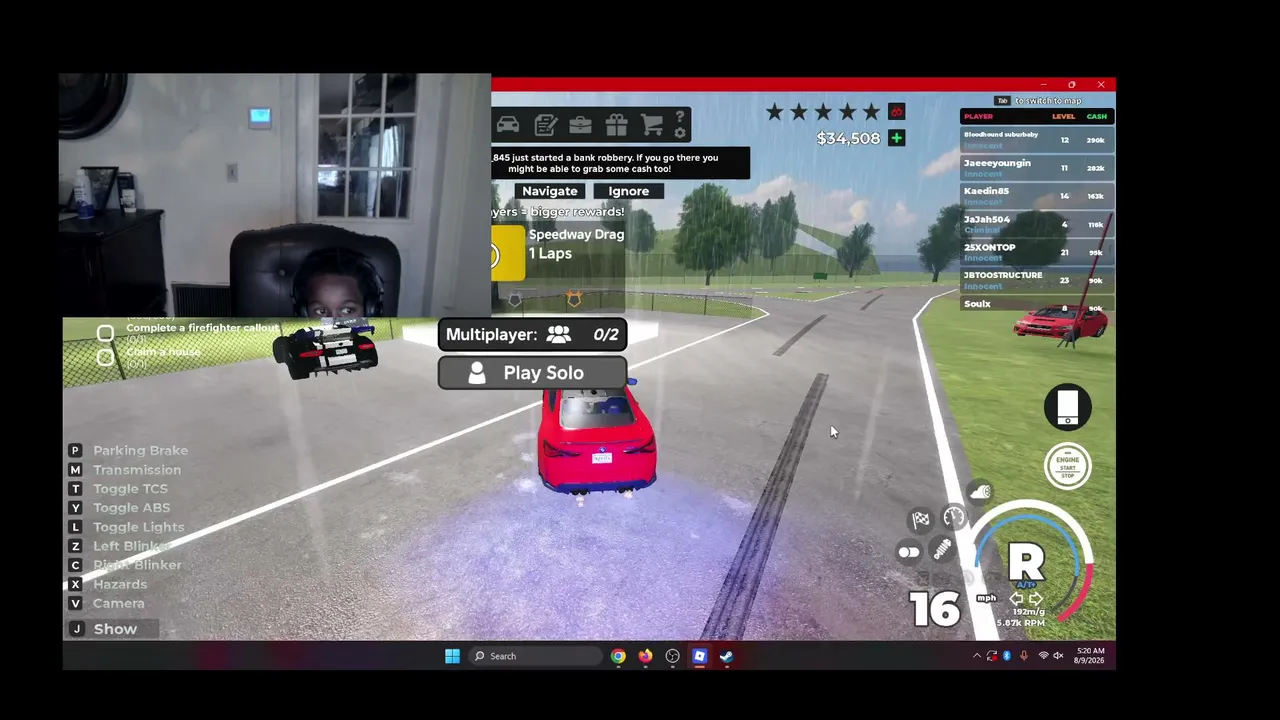
Task: Open Firefox from the taskbar
Action: point(645,656)
